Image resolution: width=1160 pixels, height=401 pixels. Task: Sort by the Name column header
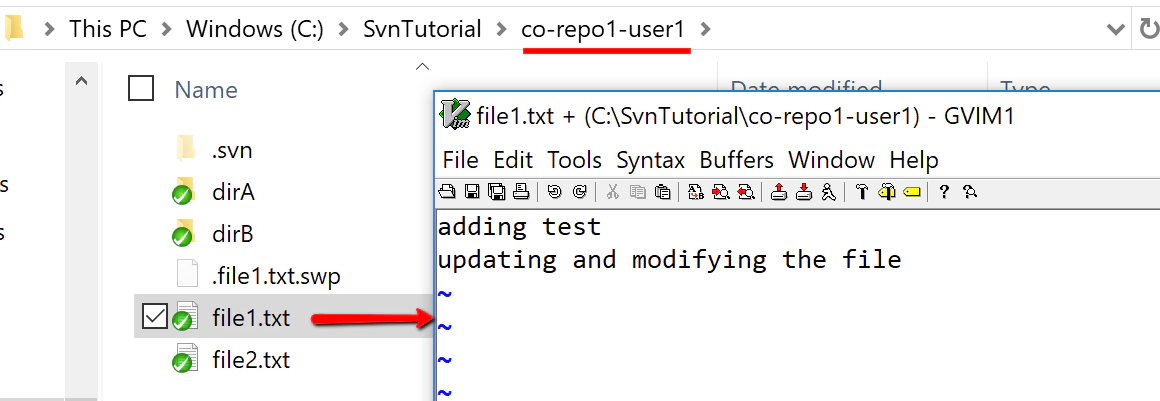click(206, 90)
